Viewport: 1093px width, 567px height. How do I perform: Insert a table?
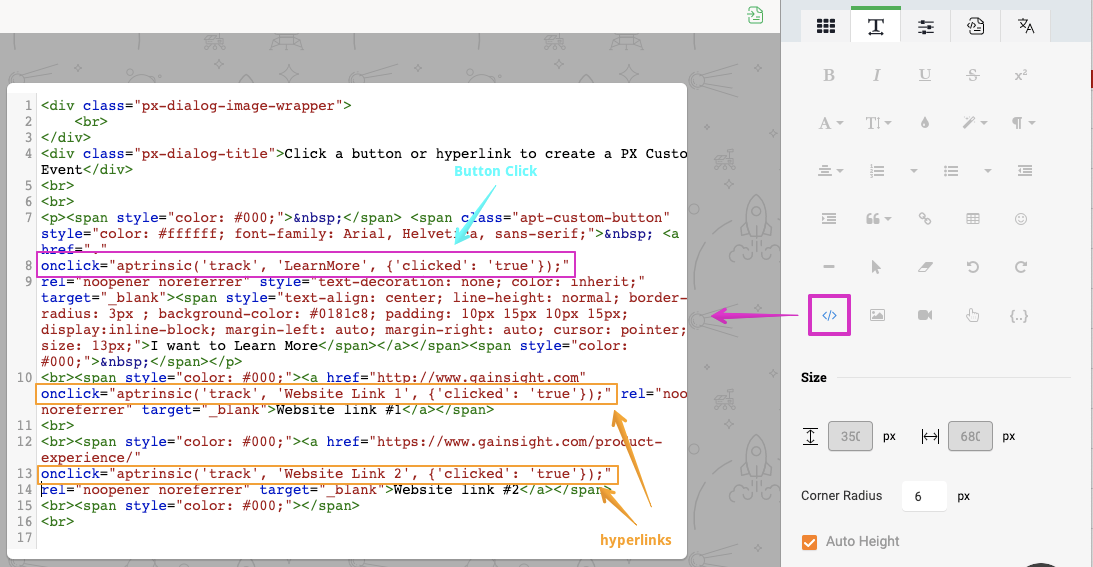point(973,219)
